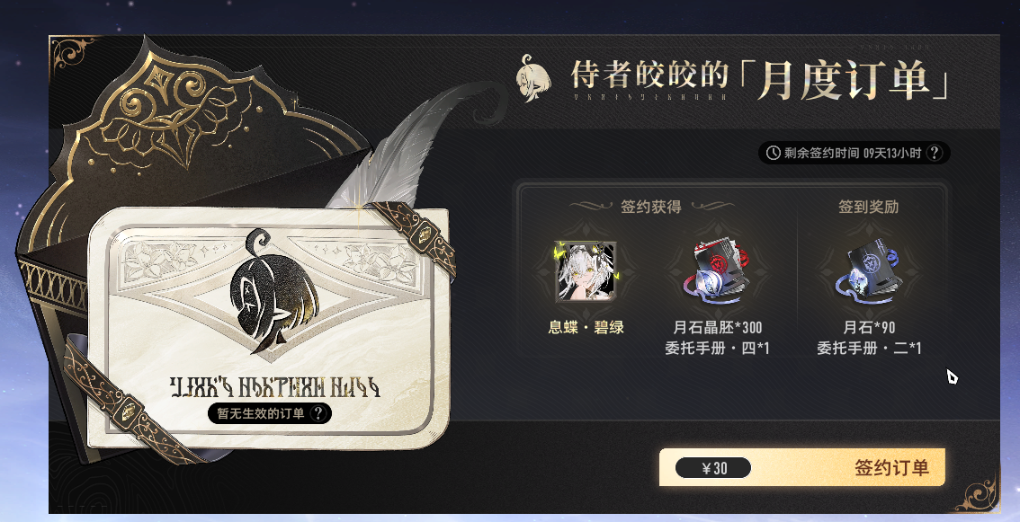The height and width of the screenshot is (522, 1020).
Task: Click the 息蝶·碧绿 item name label
Action: point(586,327)
